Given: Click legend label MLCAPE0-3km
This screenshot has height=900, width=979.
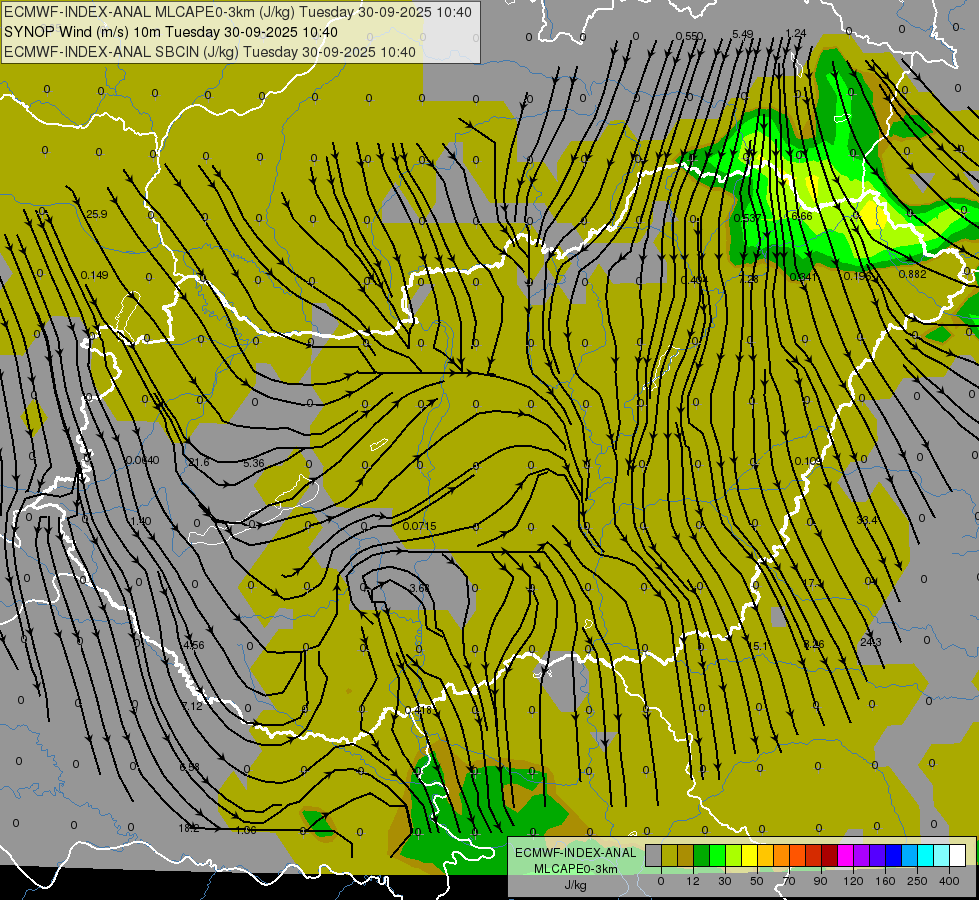Looking at the screenshot, I should (576, 869).
